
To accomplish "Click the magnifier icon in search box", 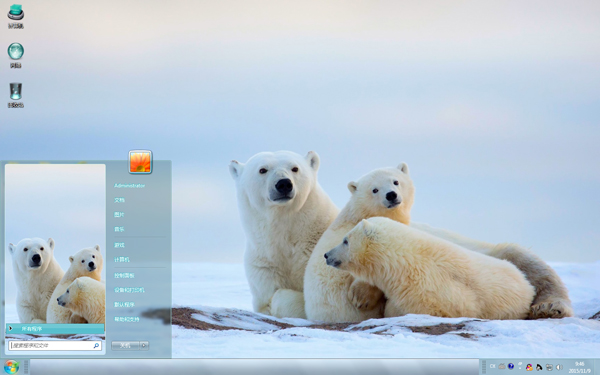I will 96,346.
